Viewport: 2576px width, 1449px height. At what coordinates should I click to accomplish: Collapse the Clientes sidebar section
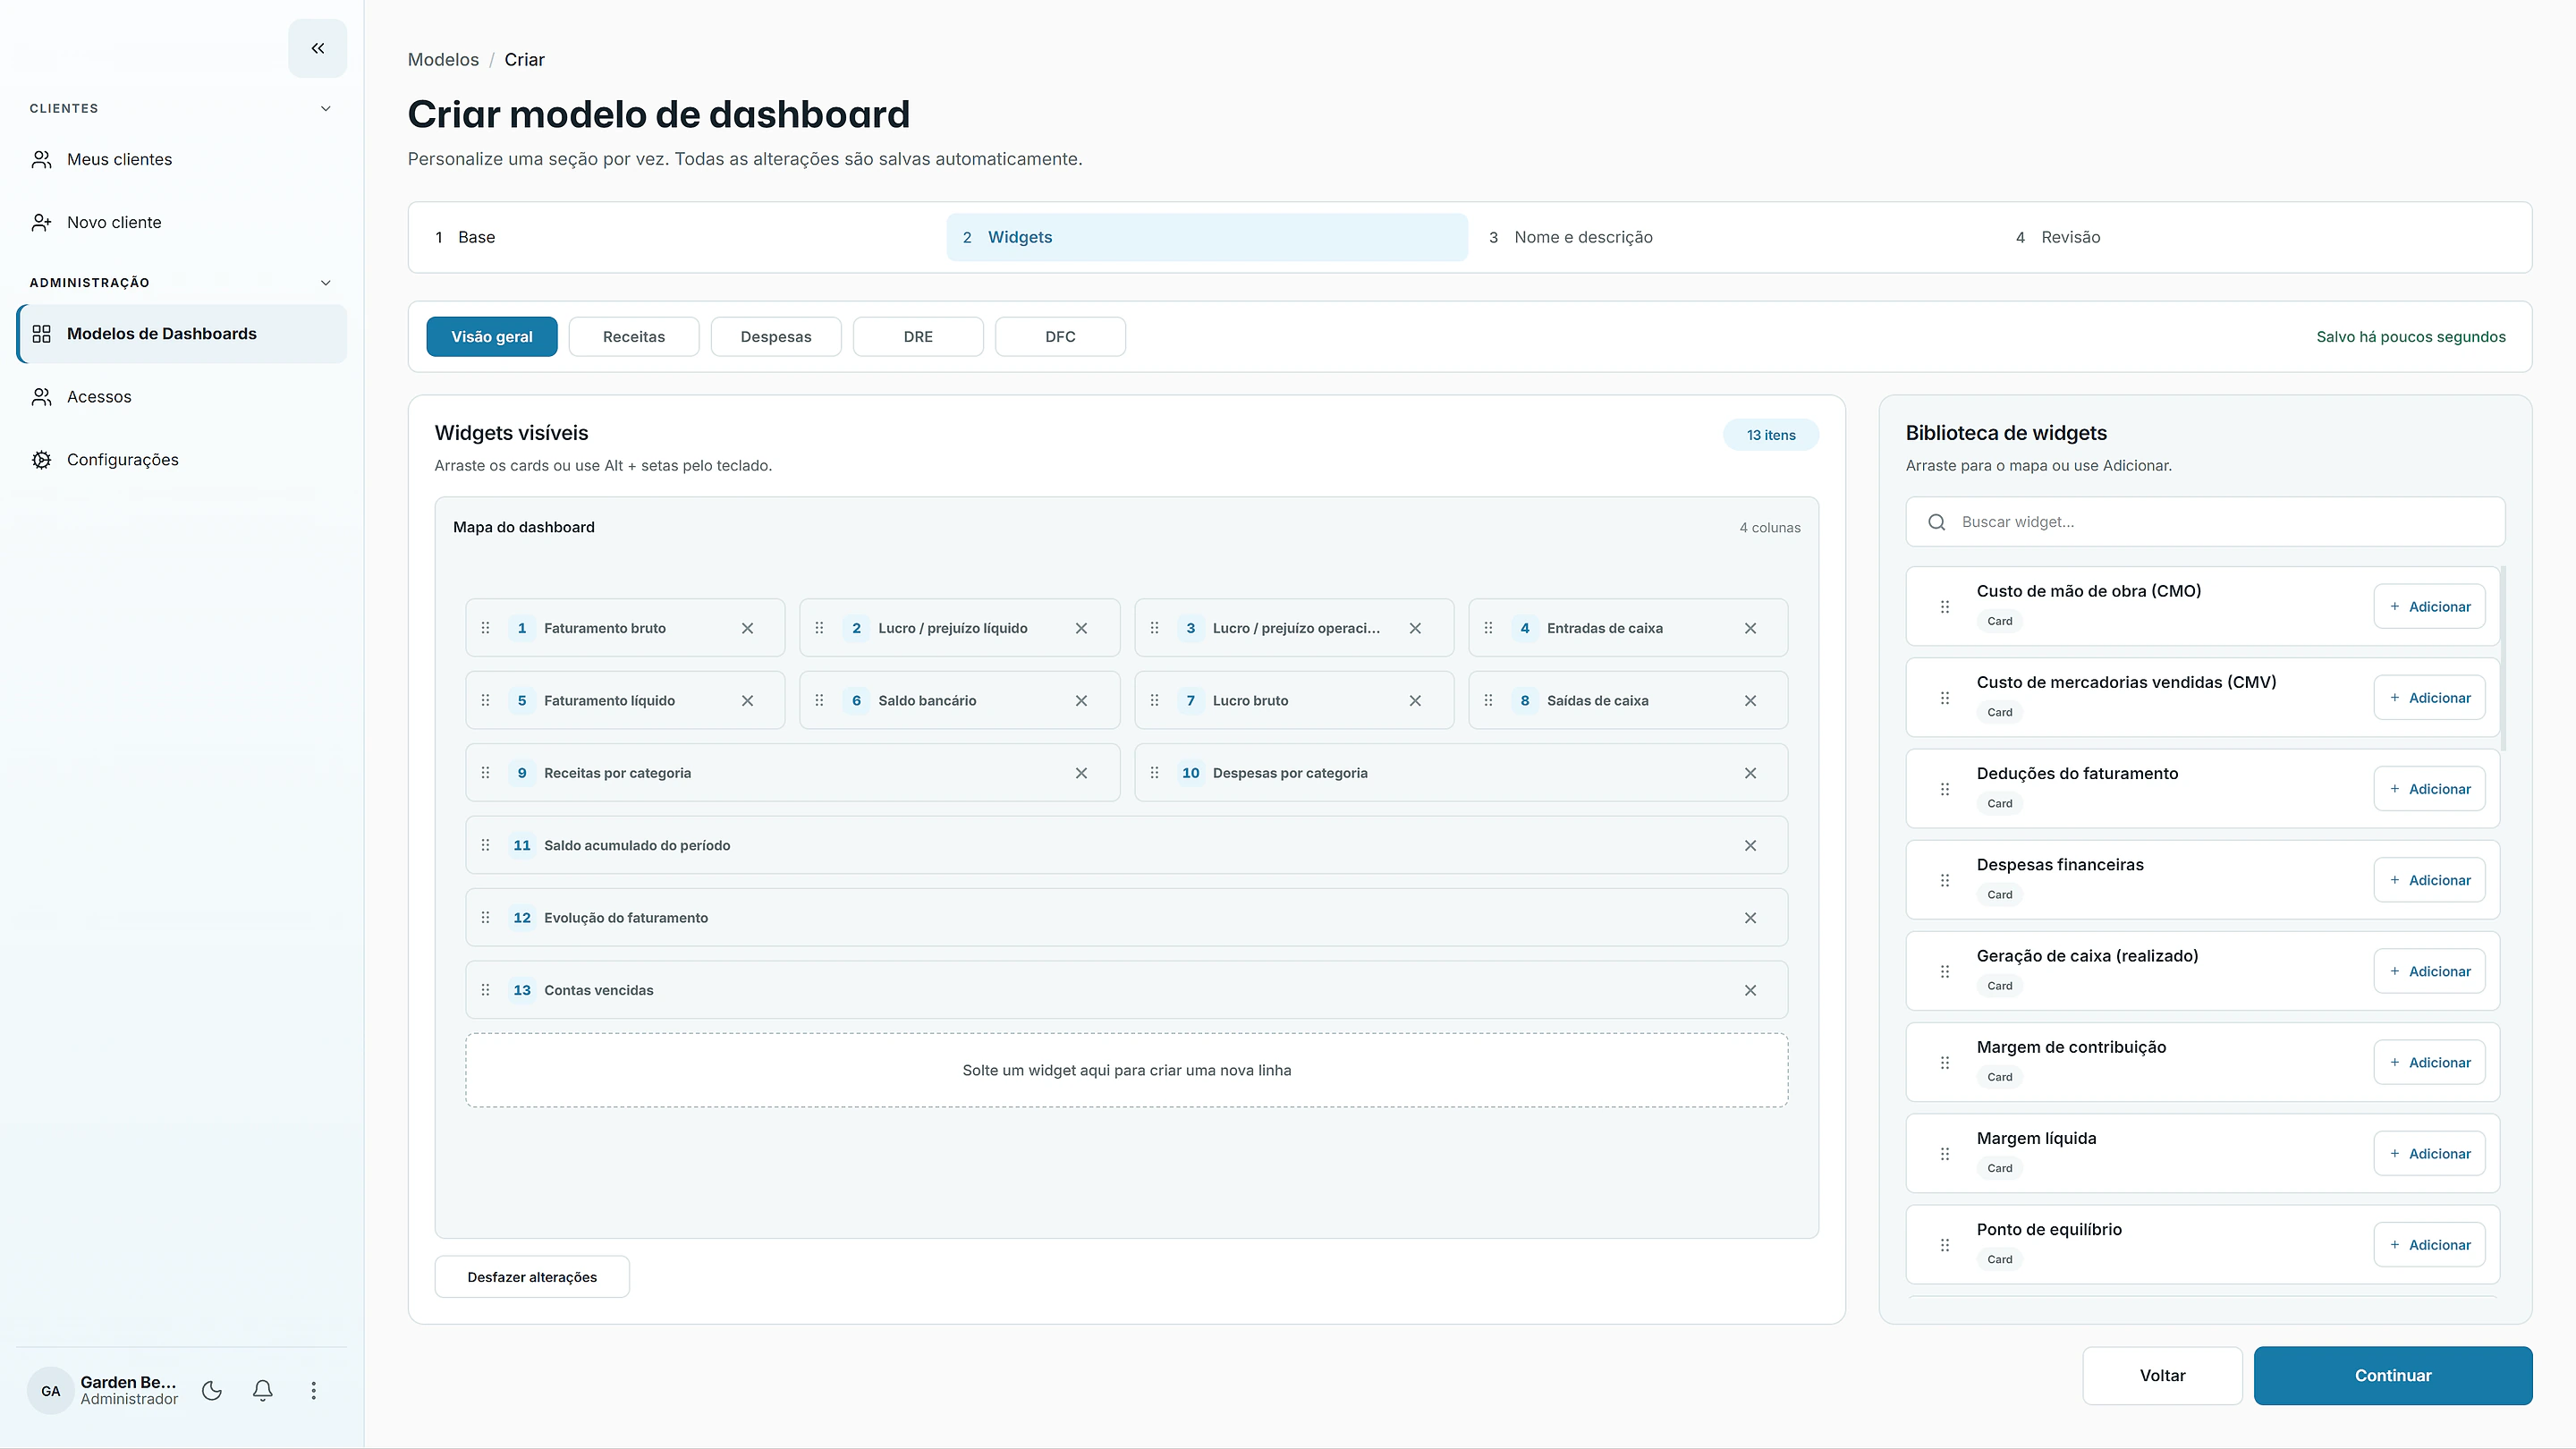coord(325,108)
